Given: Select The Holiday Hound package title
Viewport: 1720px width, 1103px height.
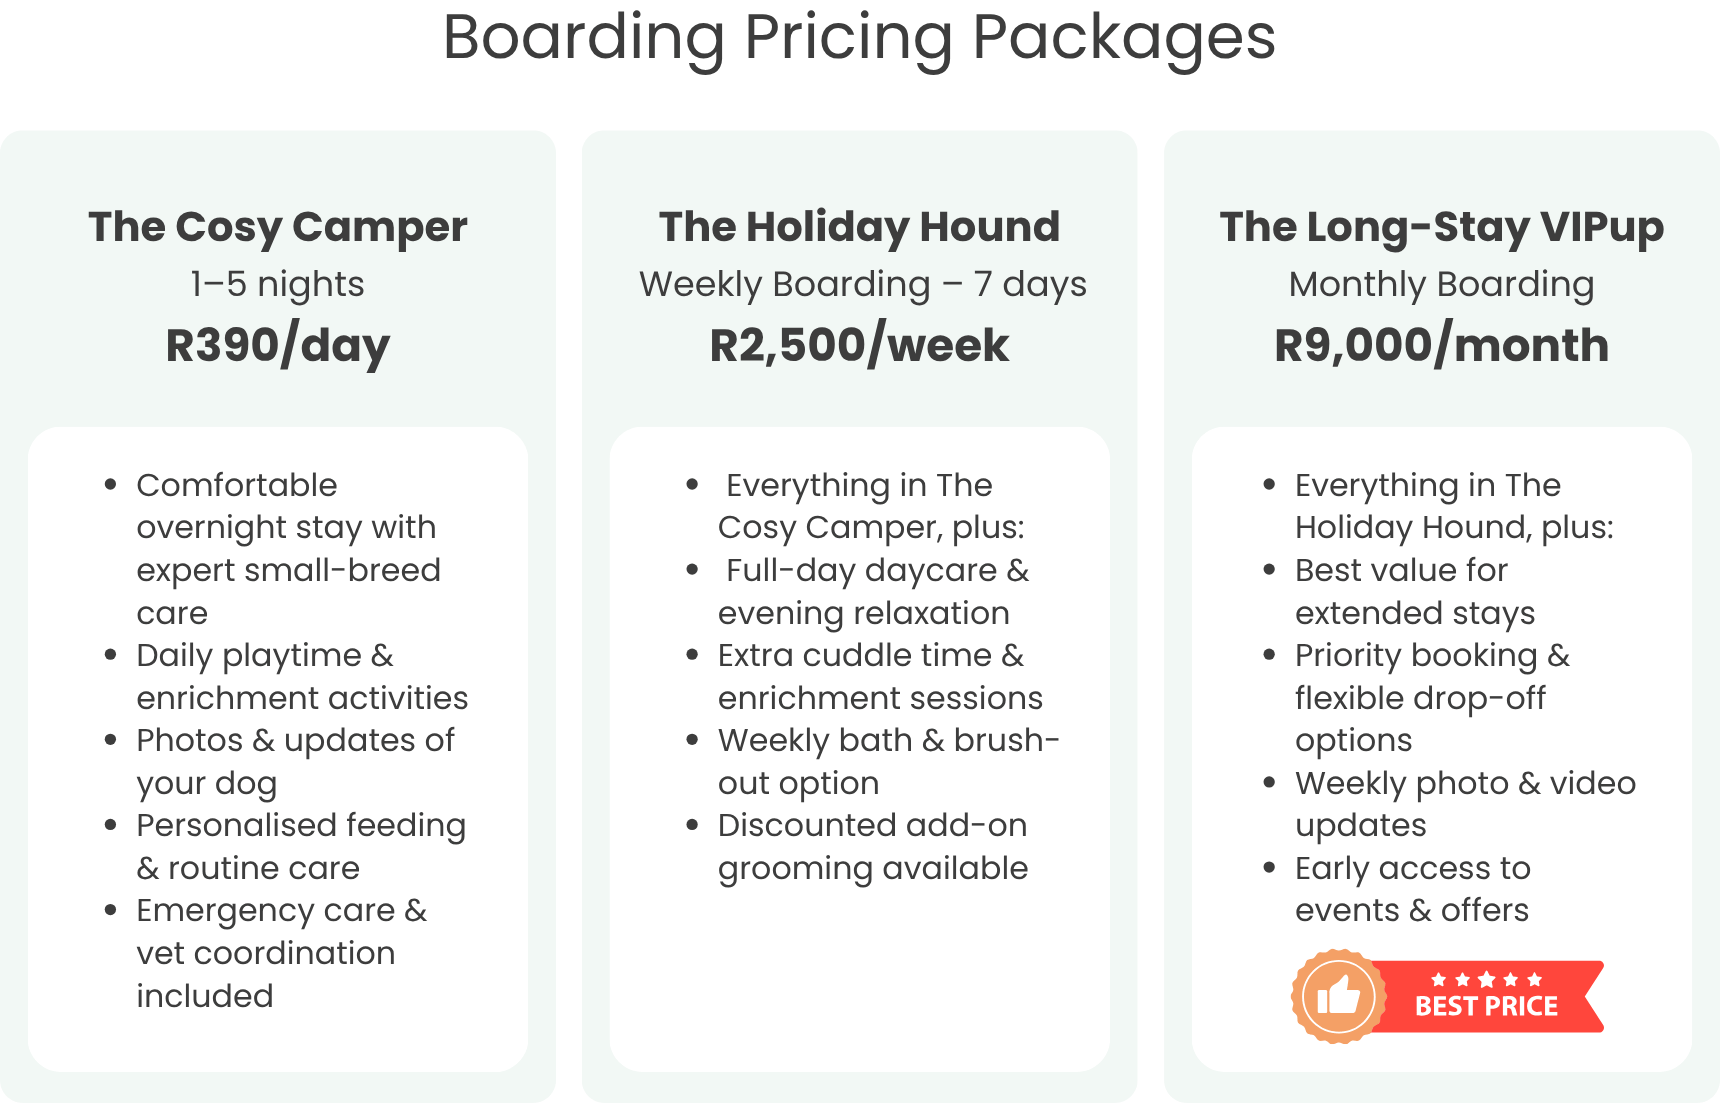Looking at the screenshot, I should point(859,227).
